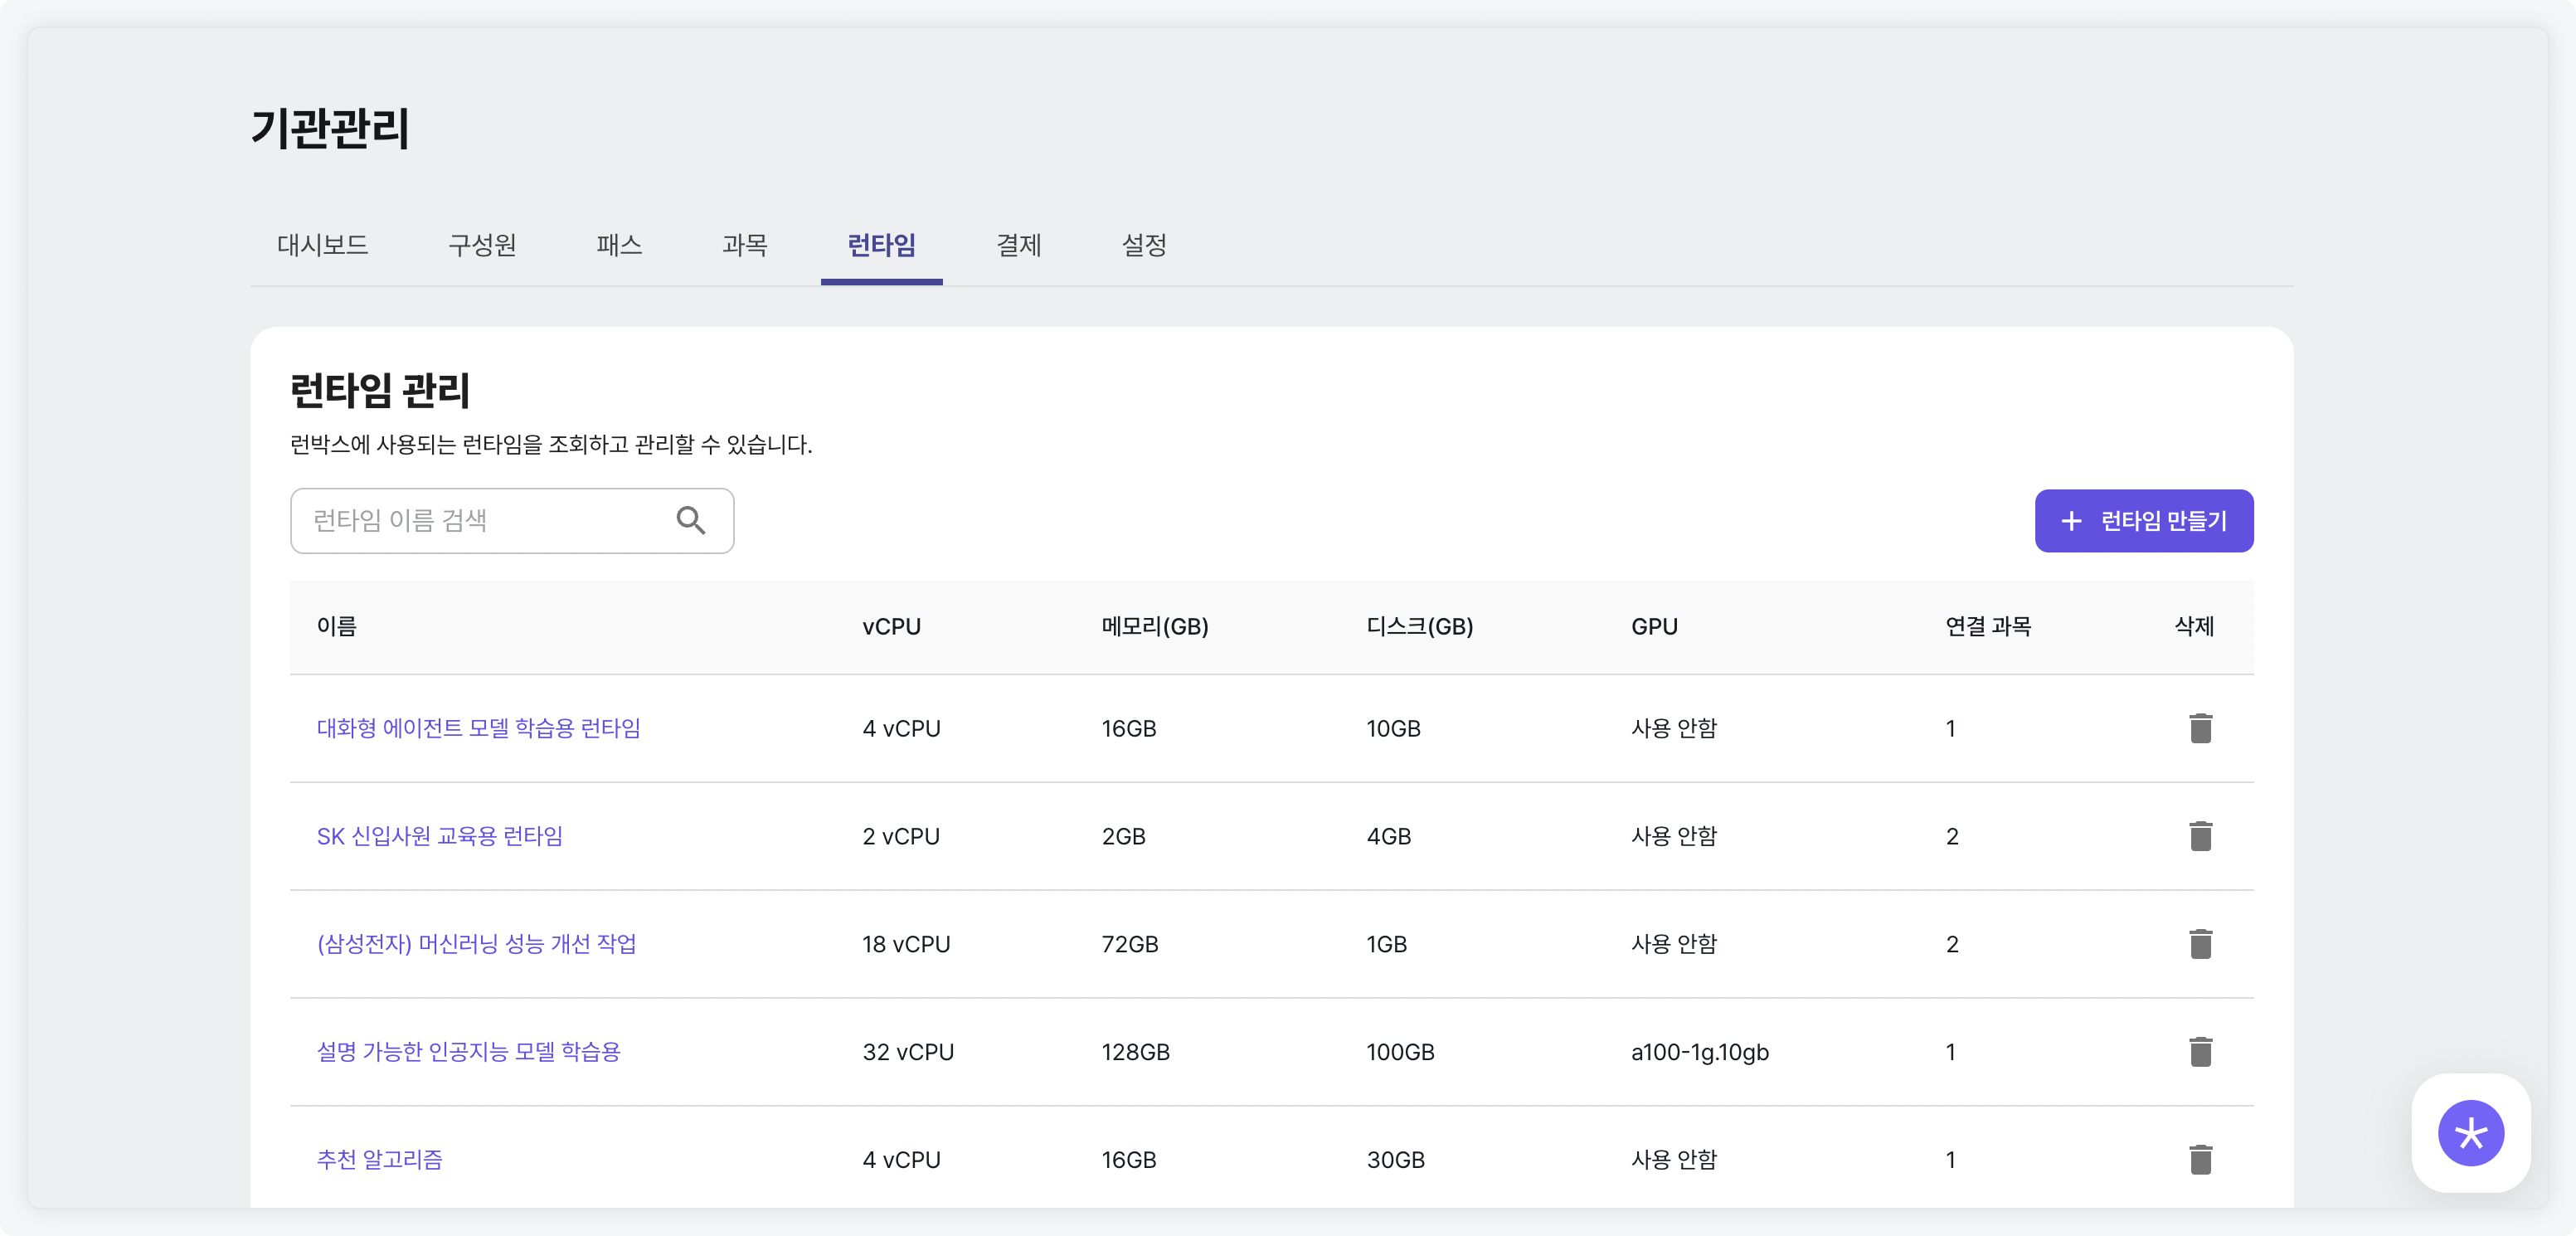2576x1236 pixels.
Task: Click the 기관관리 page title
Action: point(330,128)
